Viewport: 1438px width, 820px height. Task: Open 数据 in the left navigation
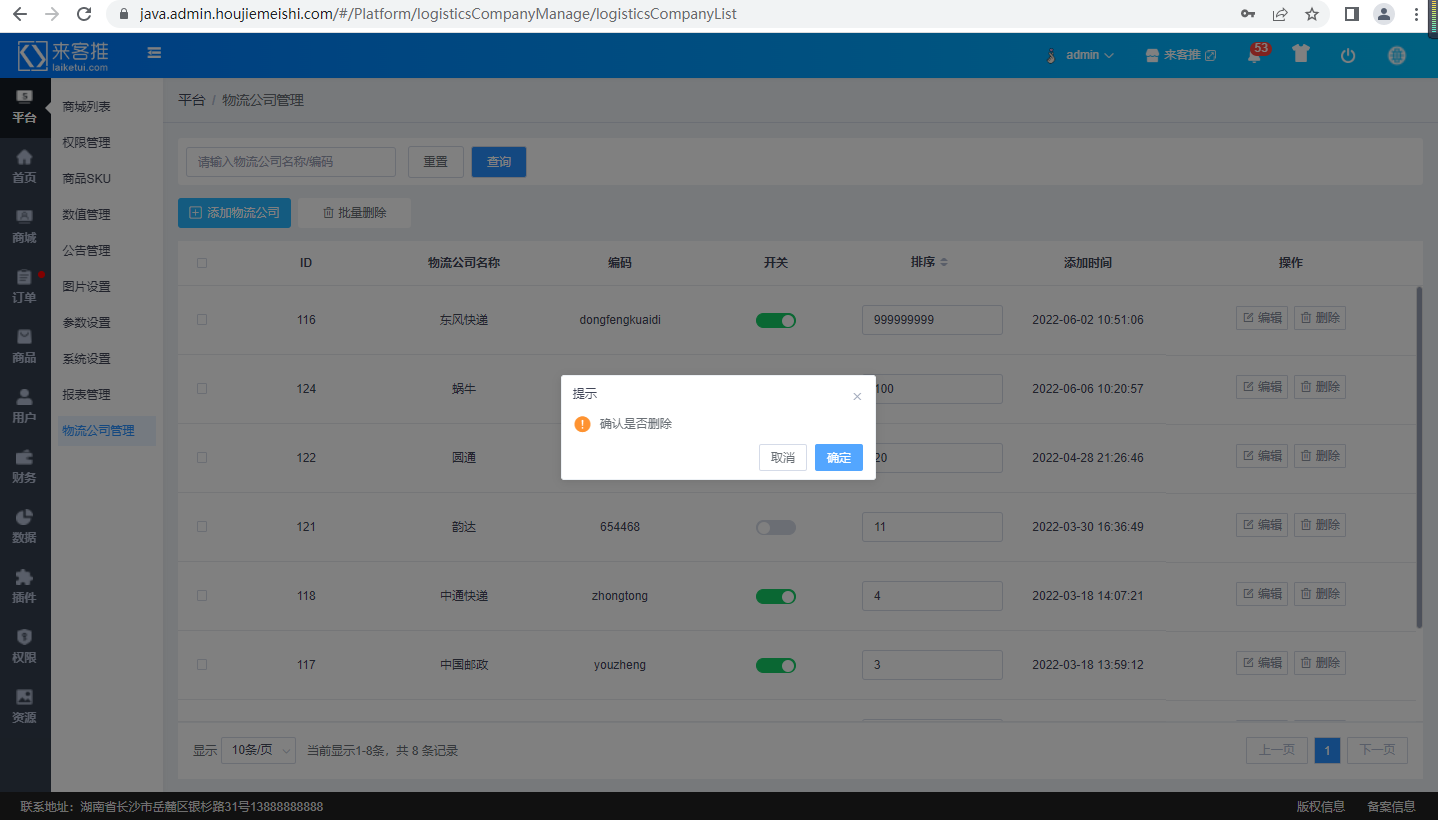(25, 526)
